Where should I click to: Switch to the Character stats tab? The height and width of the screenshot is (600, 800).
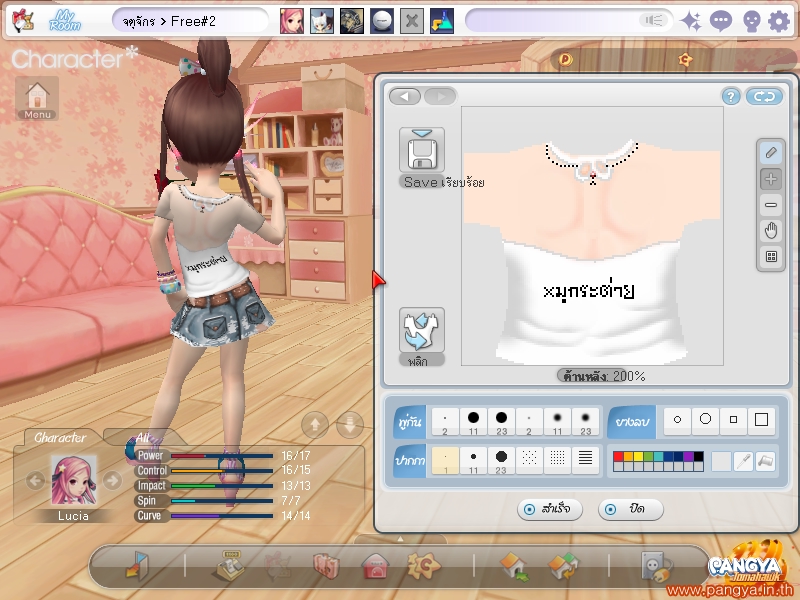point(60,437)
